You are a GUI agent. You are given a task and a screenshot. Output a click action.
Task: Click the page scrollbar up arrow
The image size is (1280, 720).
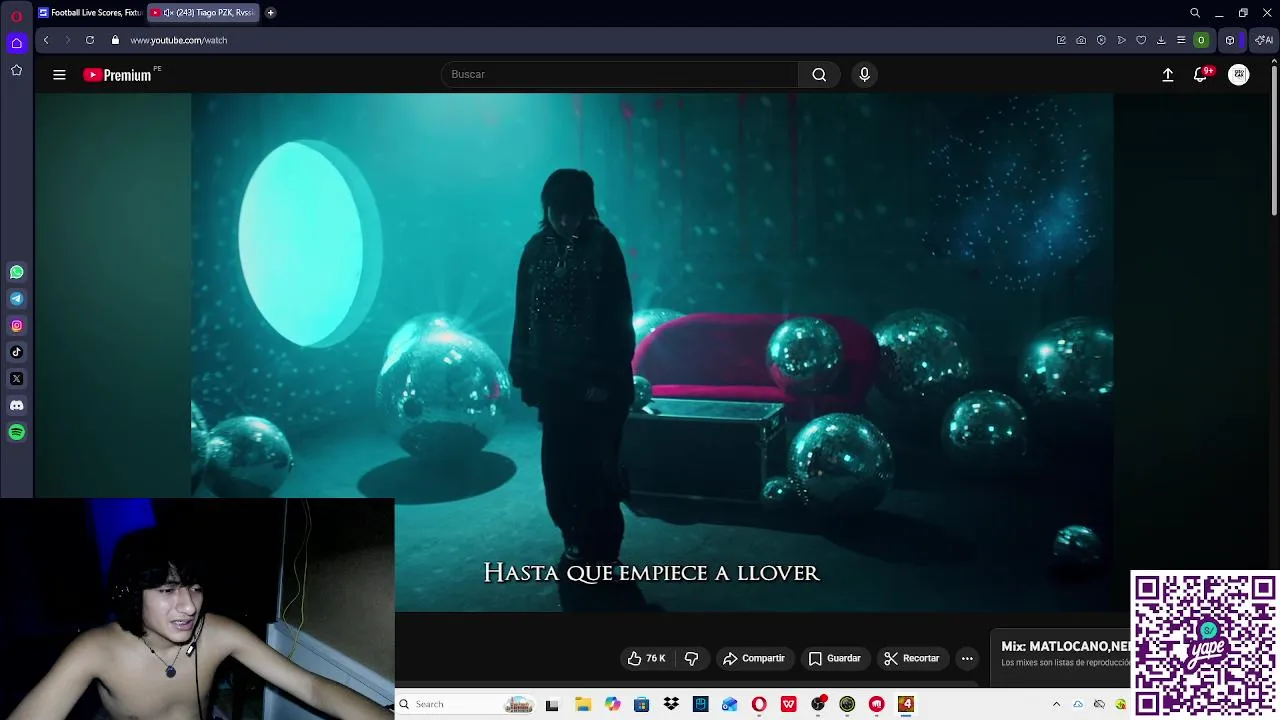1274,61
